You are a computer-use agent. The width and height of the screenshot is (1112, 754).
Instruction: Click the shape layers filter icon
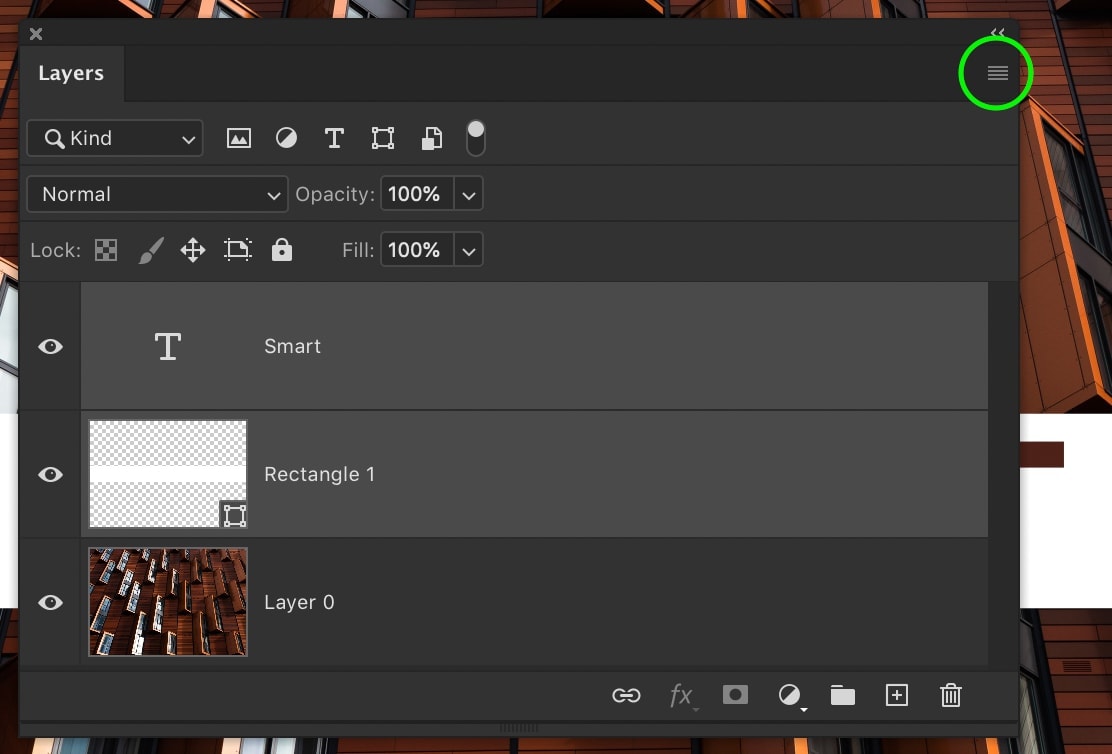click(x=382, y=138)
